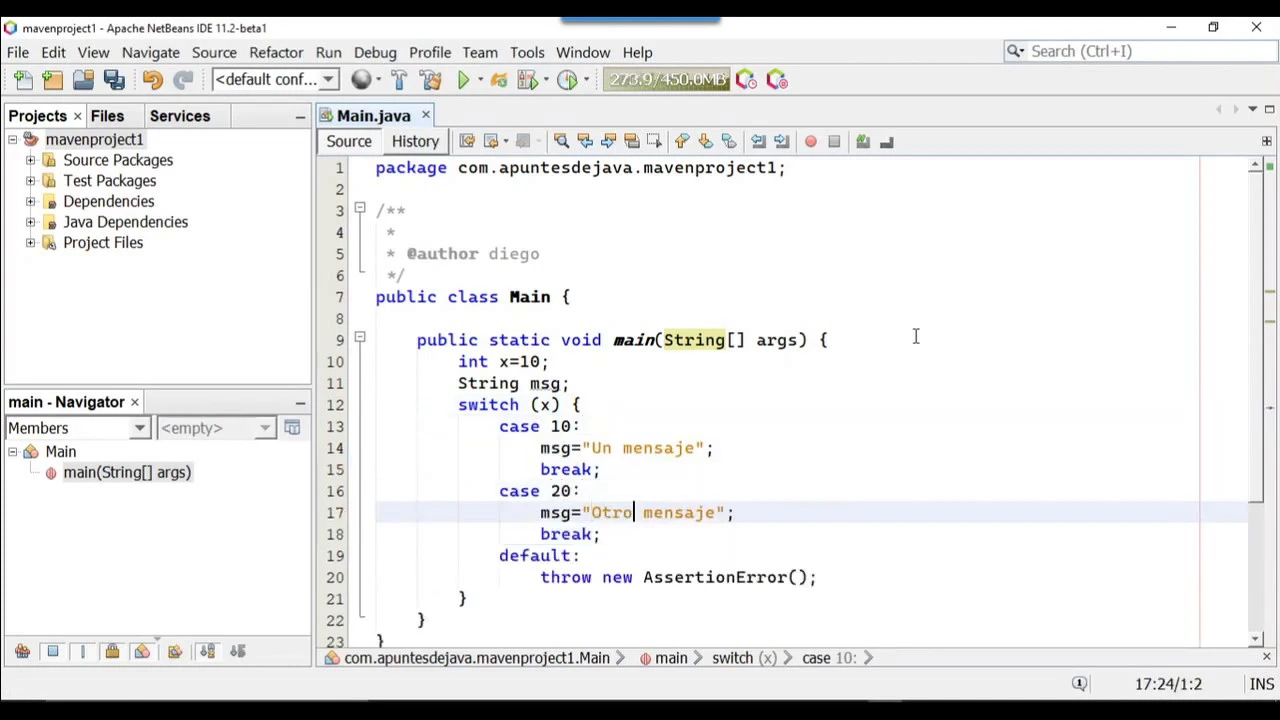The height and width of the screenshot is (720, 1280).
Task: Toggle Show Non-Public Members lock filter
Action: pyautogui.click(x=112, y=652)
